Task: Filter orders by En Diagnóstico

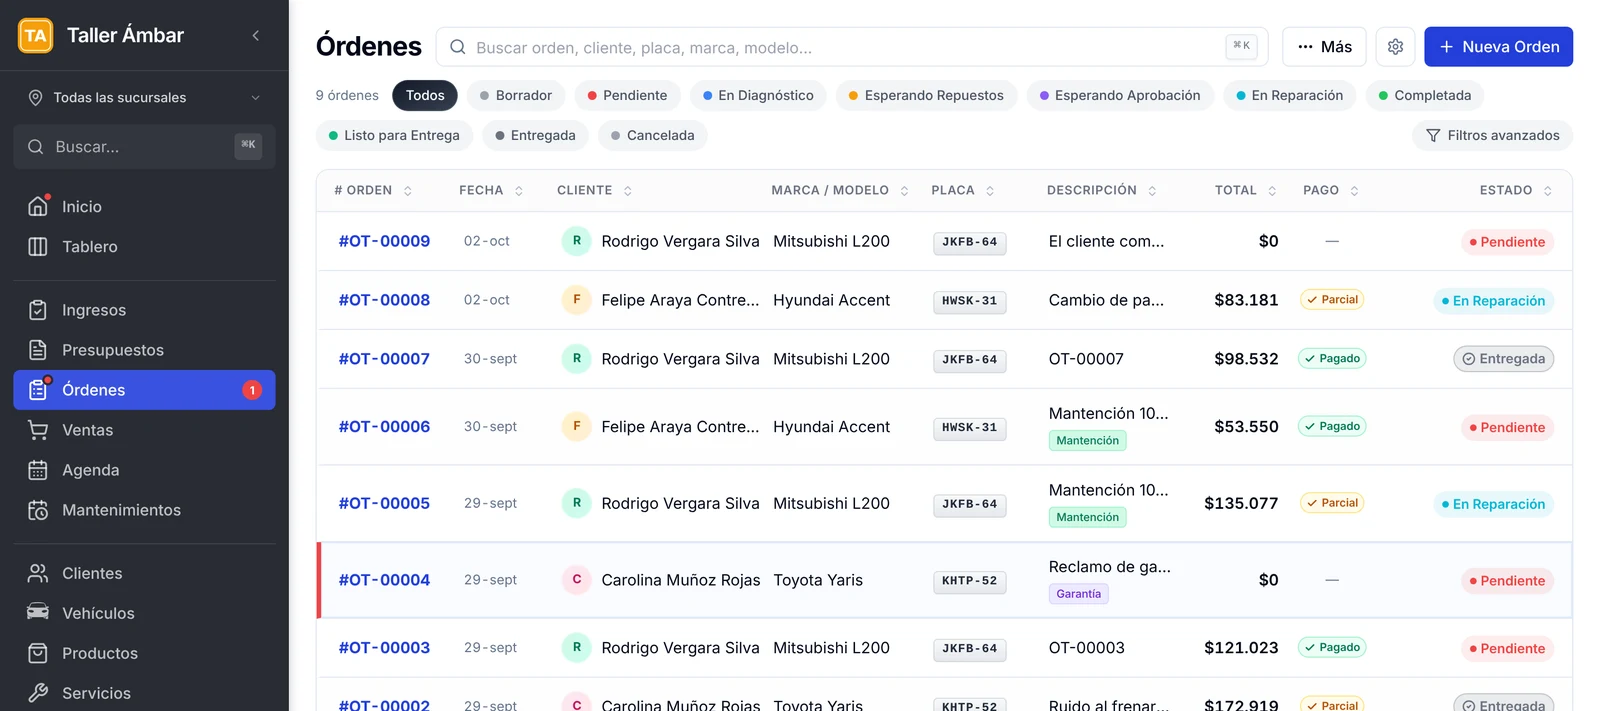Action: [x=758, y=95]
